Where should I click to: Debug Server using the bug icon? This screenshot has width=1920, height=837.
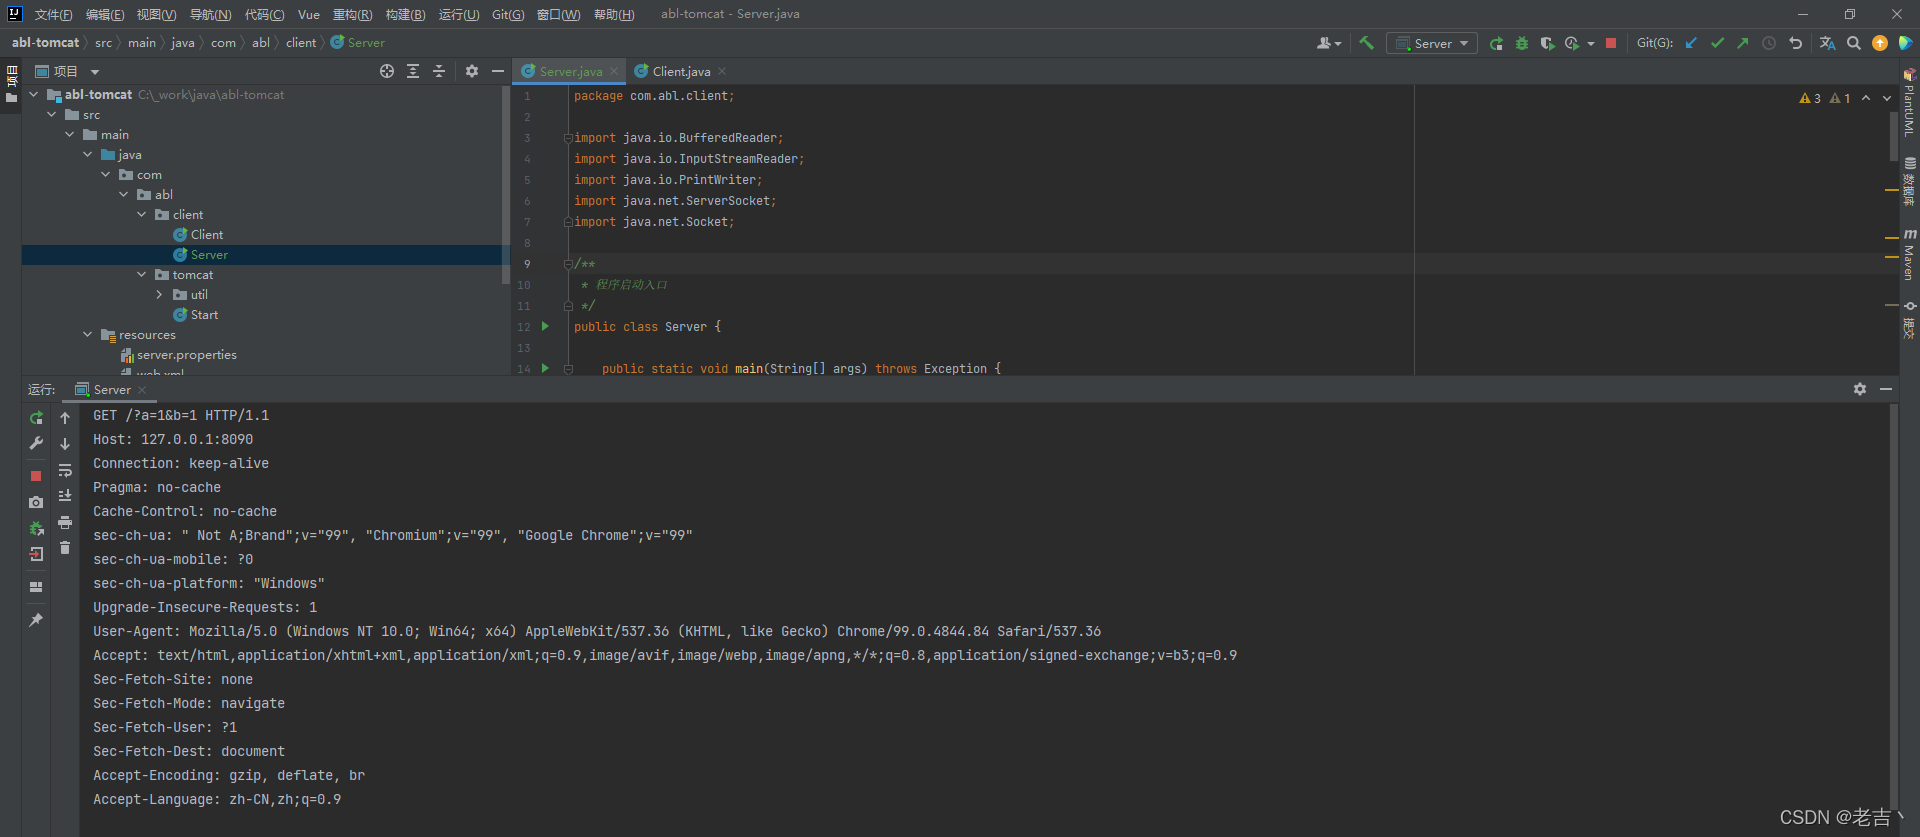(x=1522, y=43)
